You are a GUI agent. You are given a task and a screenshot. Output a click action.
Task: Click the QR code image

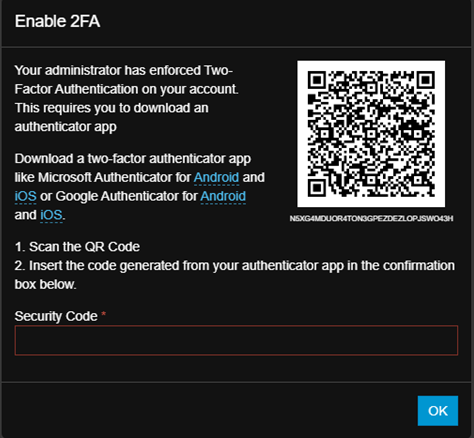(x=371, y=134)
